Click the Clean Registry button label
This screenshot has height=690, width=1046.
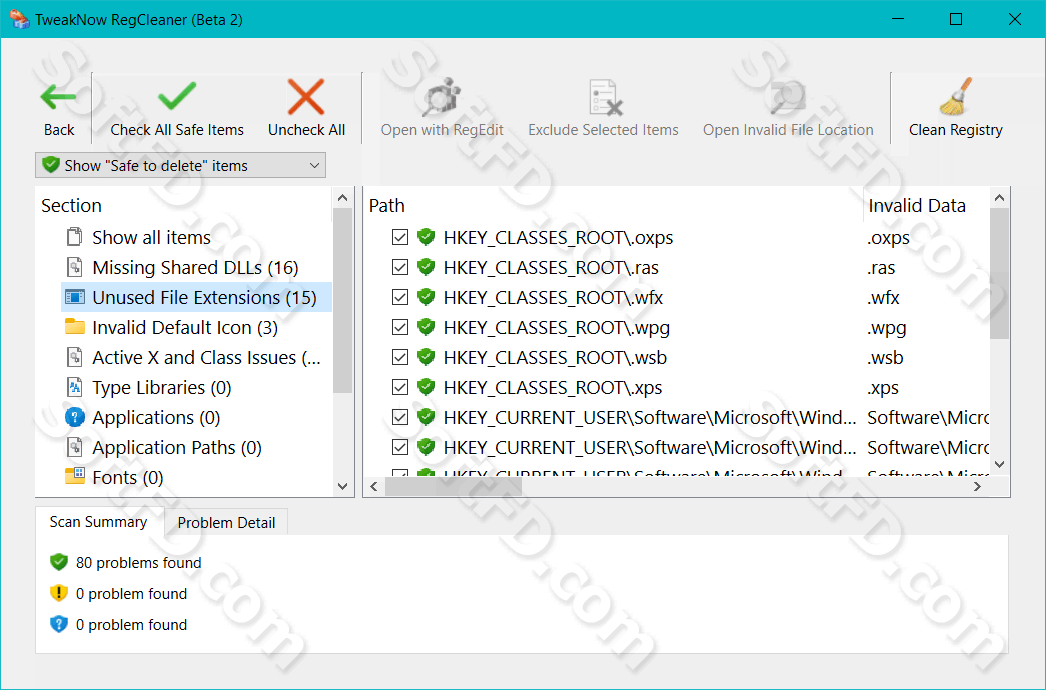coord(956,130)
